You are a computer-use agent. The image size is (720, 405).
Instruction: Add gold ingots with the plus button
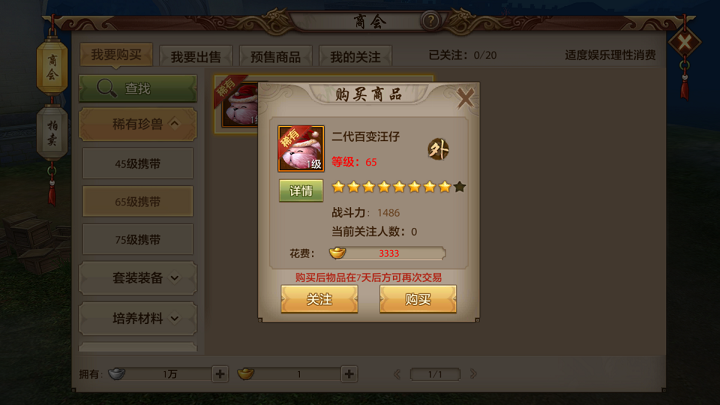[349, 374]
